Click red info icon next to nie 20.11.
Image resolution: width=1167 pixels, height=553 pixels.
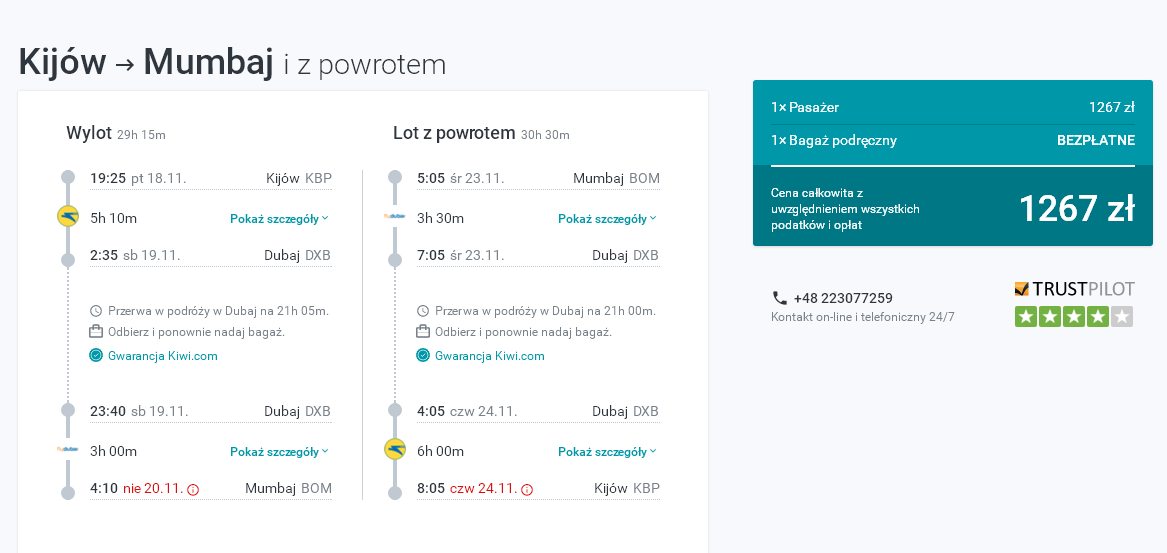click(x=193, y=489)
